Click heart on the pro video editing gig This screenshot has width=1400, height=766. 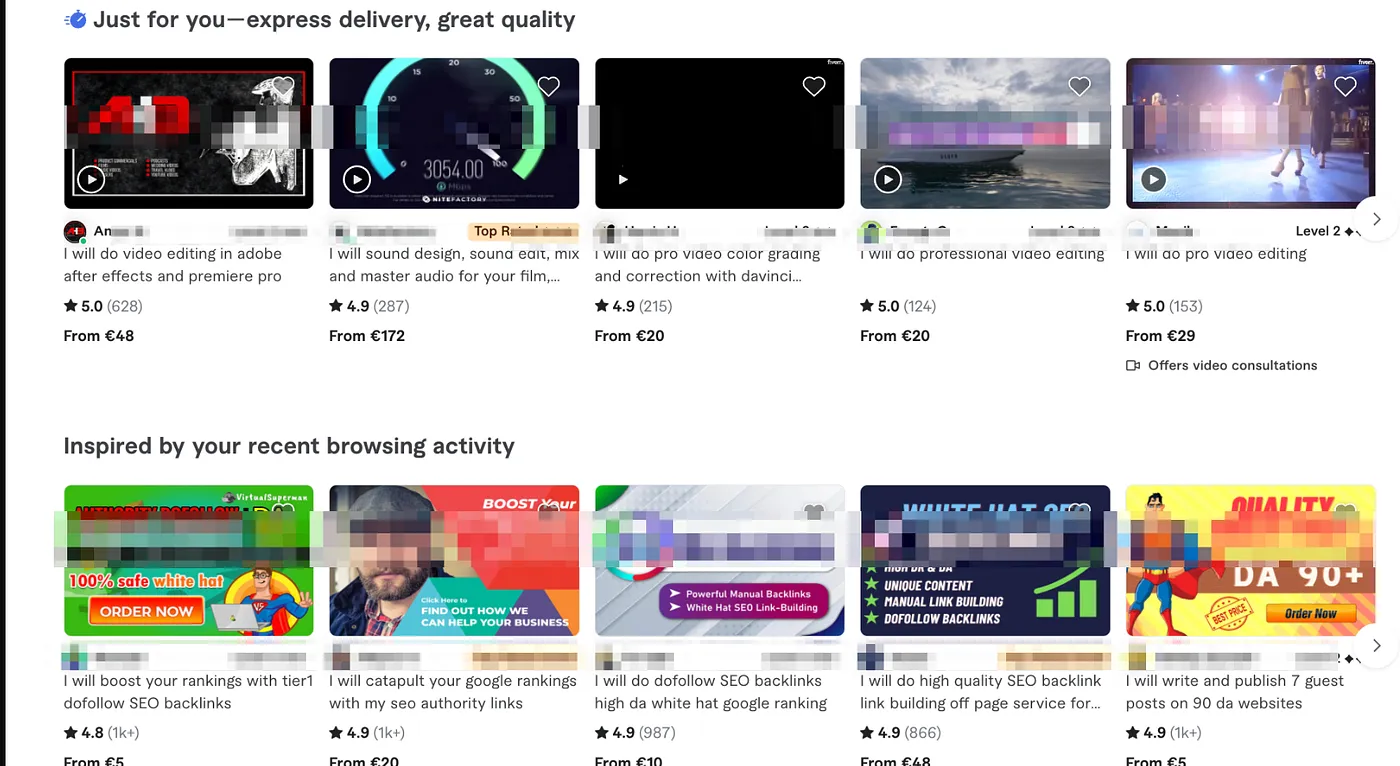pyautogui.click(x=1345, y=86)
